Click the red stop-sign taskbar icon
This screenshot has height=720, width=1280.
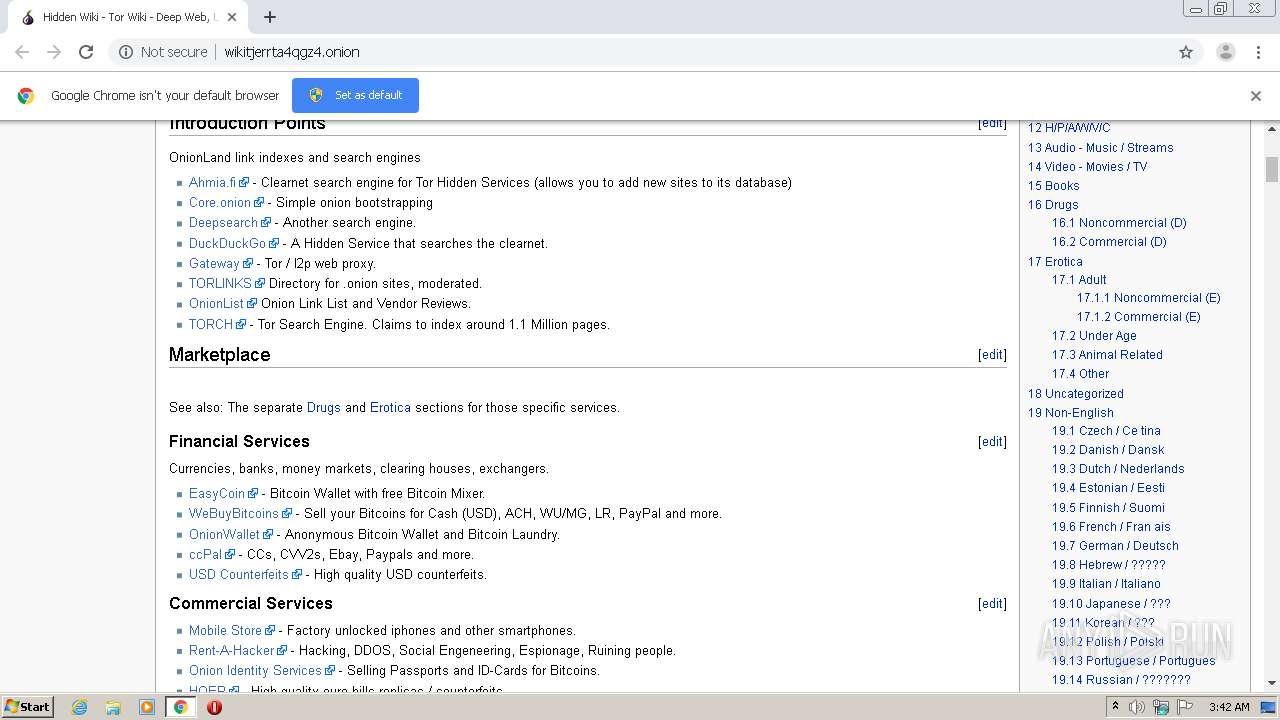214,707
